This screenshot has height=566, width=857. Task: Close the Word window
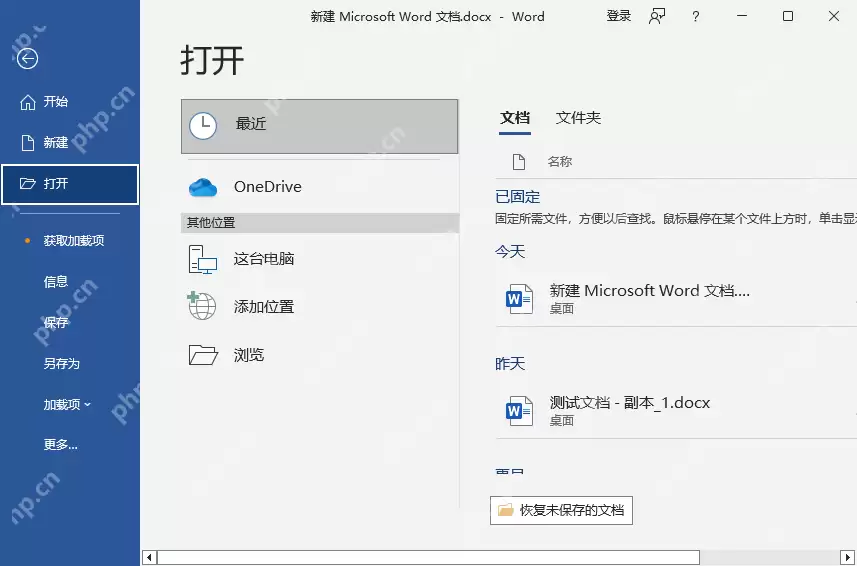(833, 16)
